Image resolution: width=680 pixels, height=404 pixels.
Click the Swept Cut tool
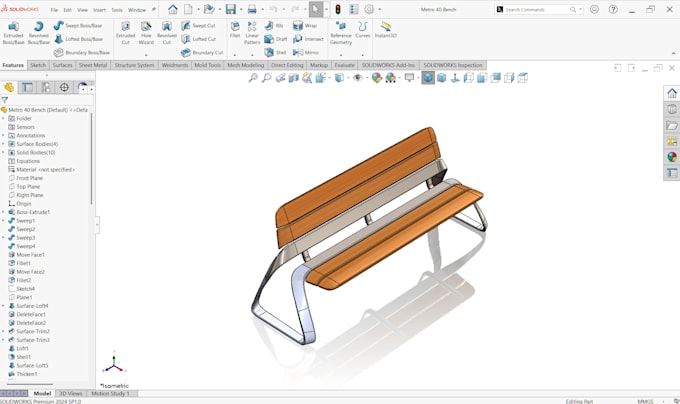198,26
